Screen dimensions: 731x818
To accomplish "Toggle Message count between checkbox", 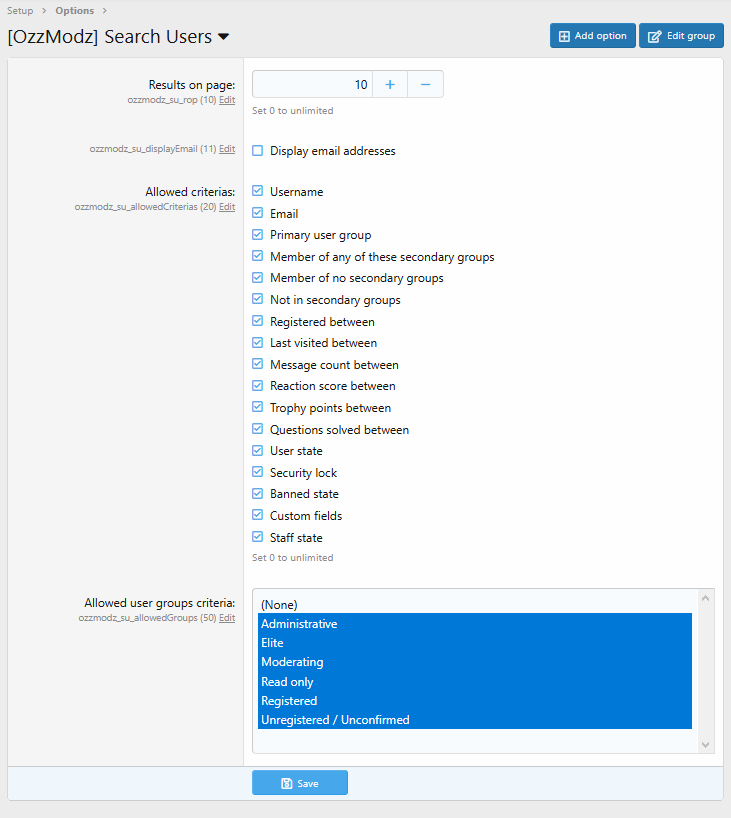I will pos(257,364).
